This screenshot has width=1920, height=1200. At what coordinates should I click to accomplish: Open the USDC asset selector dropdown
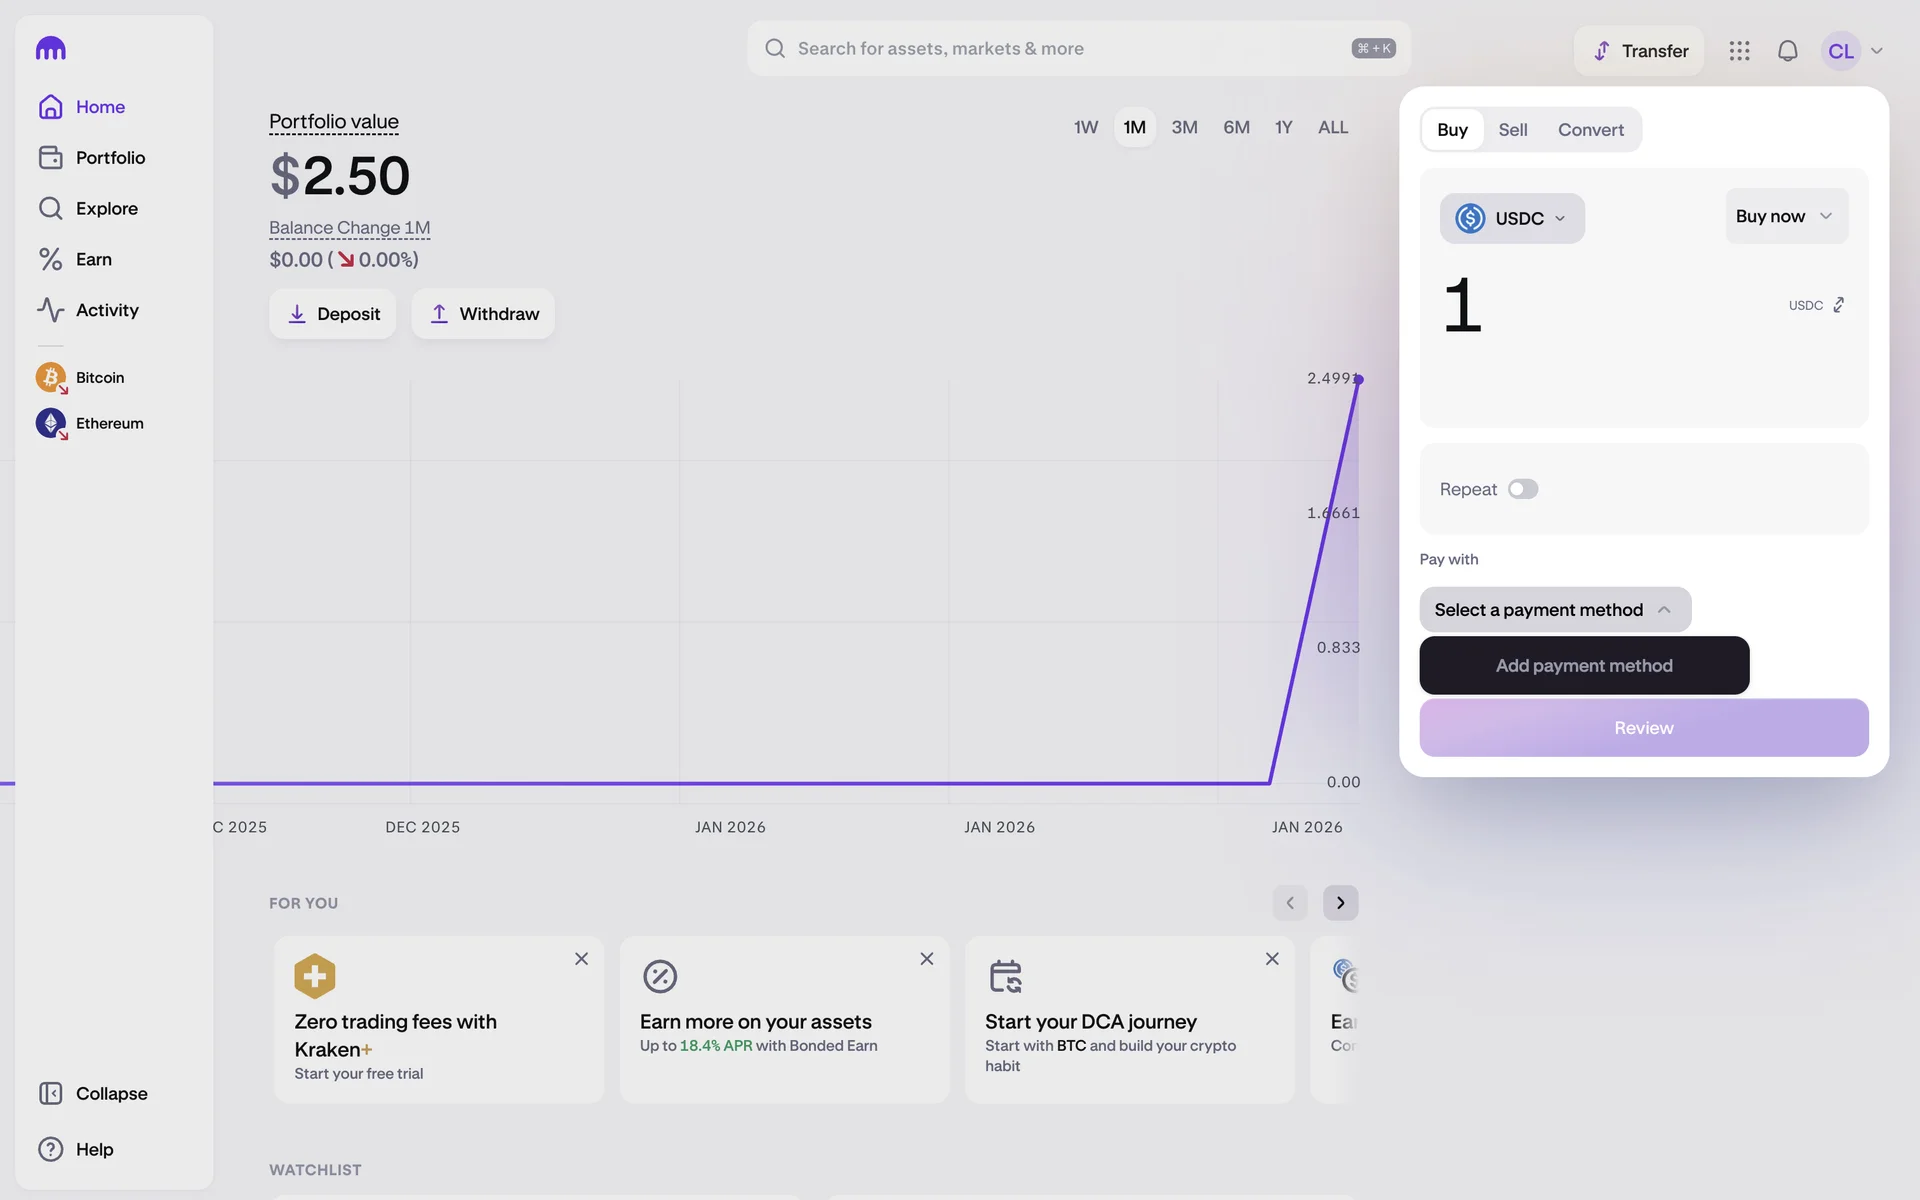pyautogui.click(x=1511, y=218)
